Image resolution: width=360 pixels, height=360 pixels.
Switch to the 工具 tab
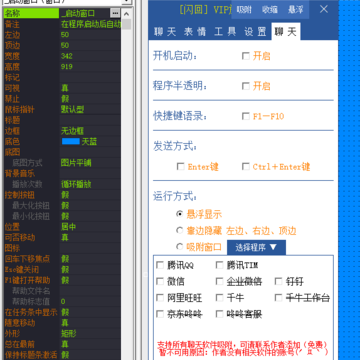coord(225,32)
